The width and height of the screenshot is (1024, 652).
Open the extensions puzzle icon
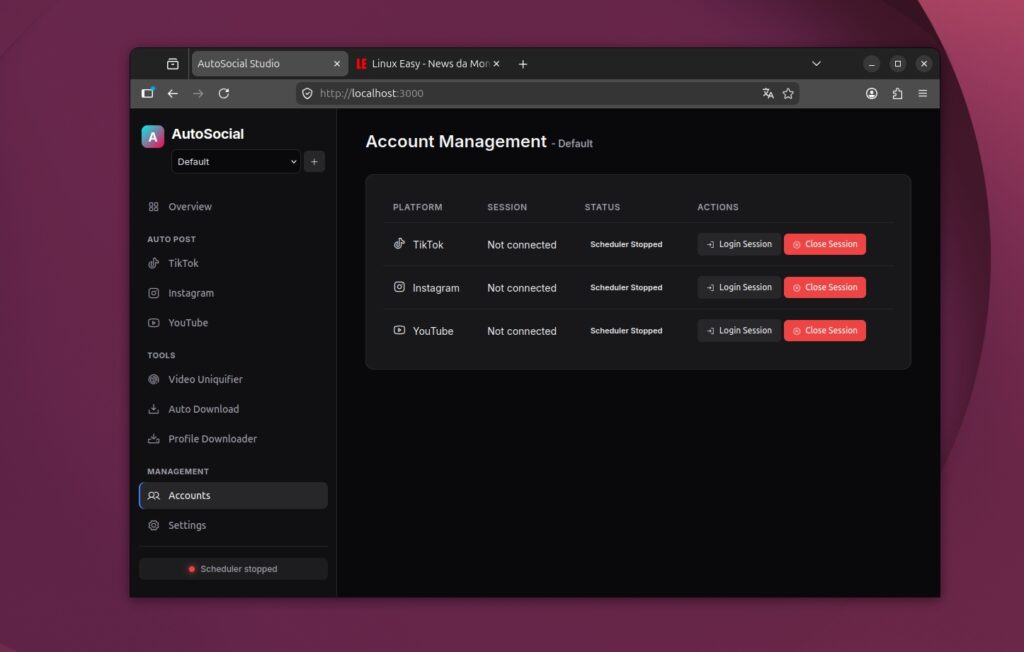(x=897, y=93)
